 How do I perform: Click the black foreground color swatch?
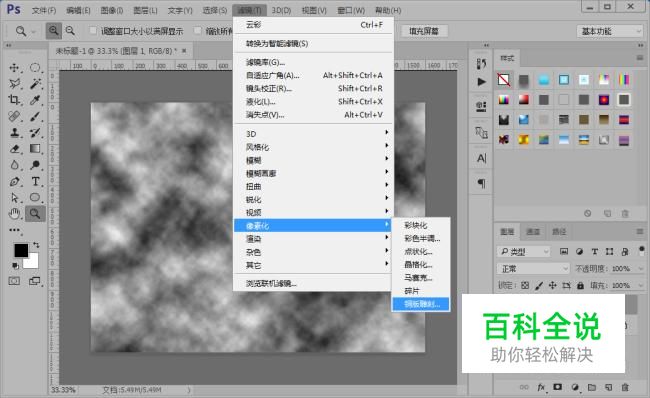tap(21, 250)
